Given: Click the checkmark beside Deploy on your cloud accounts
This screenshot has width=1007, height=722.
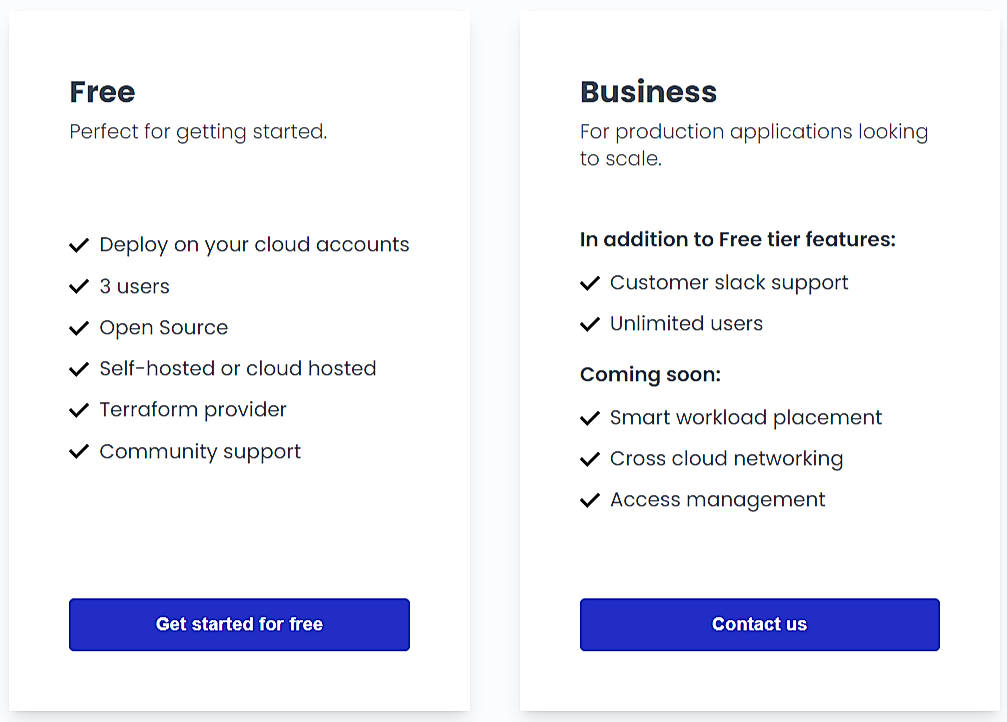Looking at the screenshot, I should pyautogui.click(x=79, y=245).
